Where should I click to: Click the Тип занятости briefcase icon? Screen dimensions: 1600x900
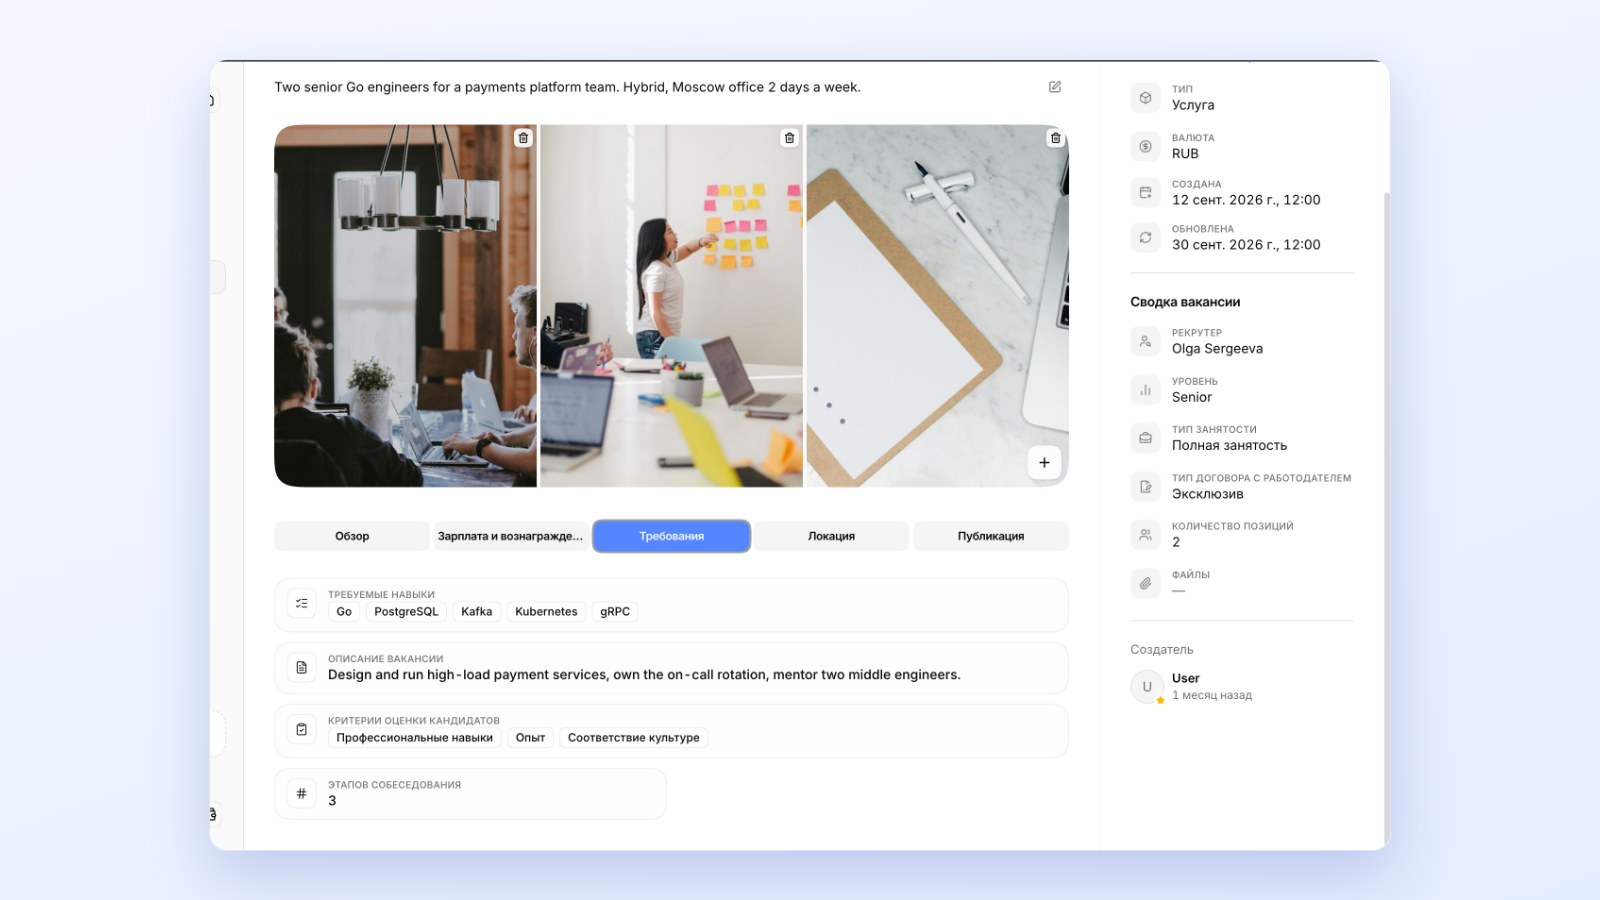click(x=1146, y=438)
